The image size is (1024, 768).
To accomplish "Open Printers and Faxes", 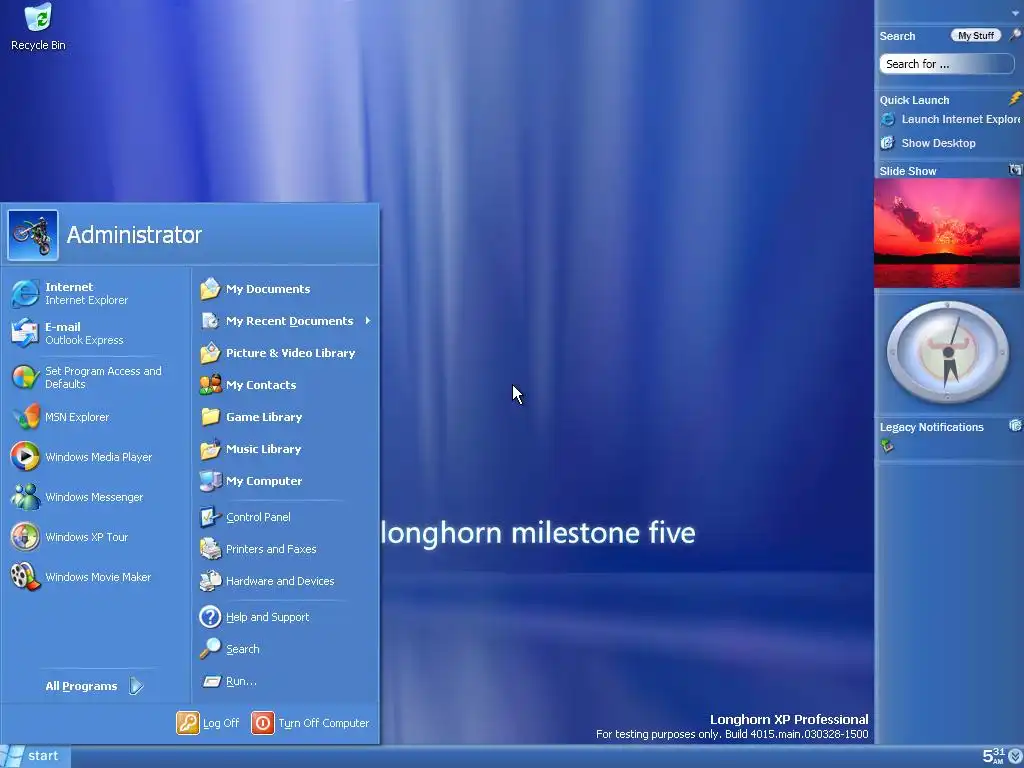I will (x=258, y=549).
